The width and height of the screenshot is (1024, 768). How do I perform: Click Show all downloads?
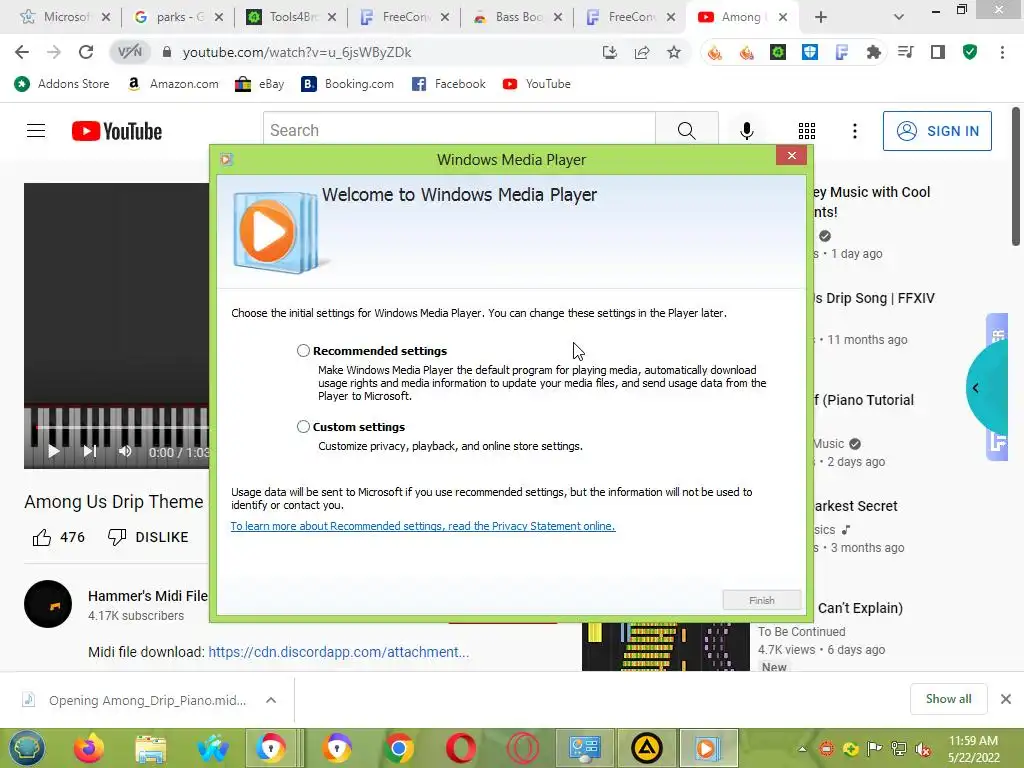pyautogui.click(x=948, y=699)
